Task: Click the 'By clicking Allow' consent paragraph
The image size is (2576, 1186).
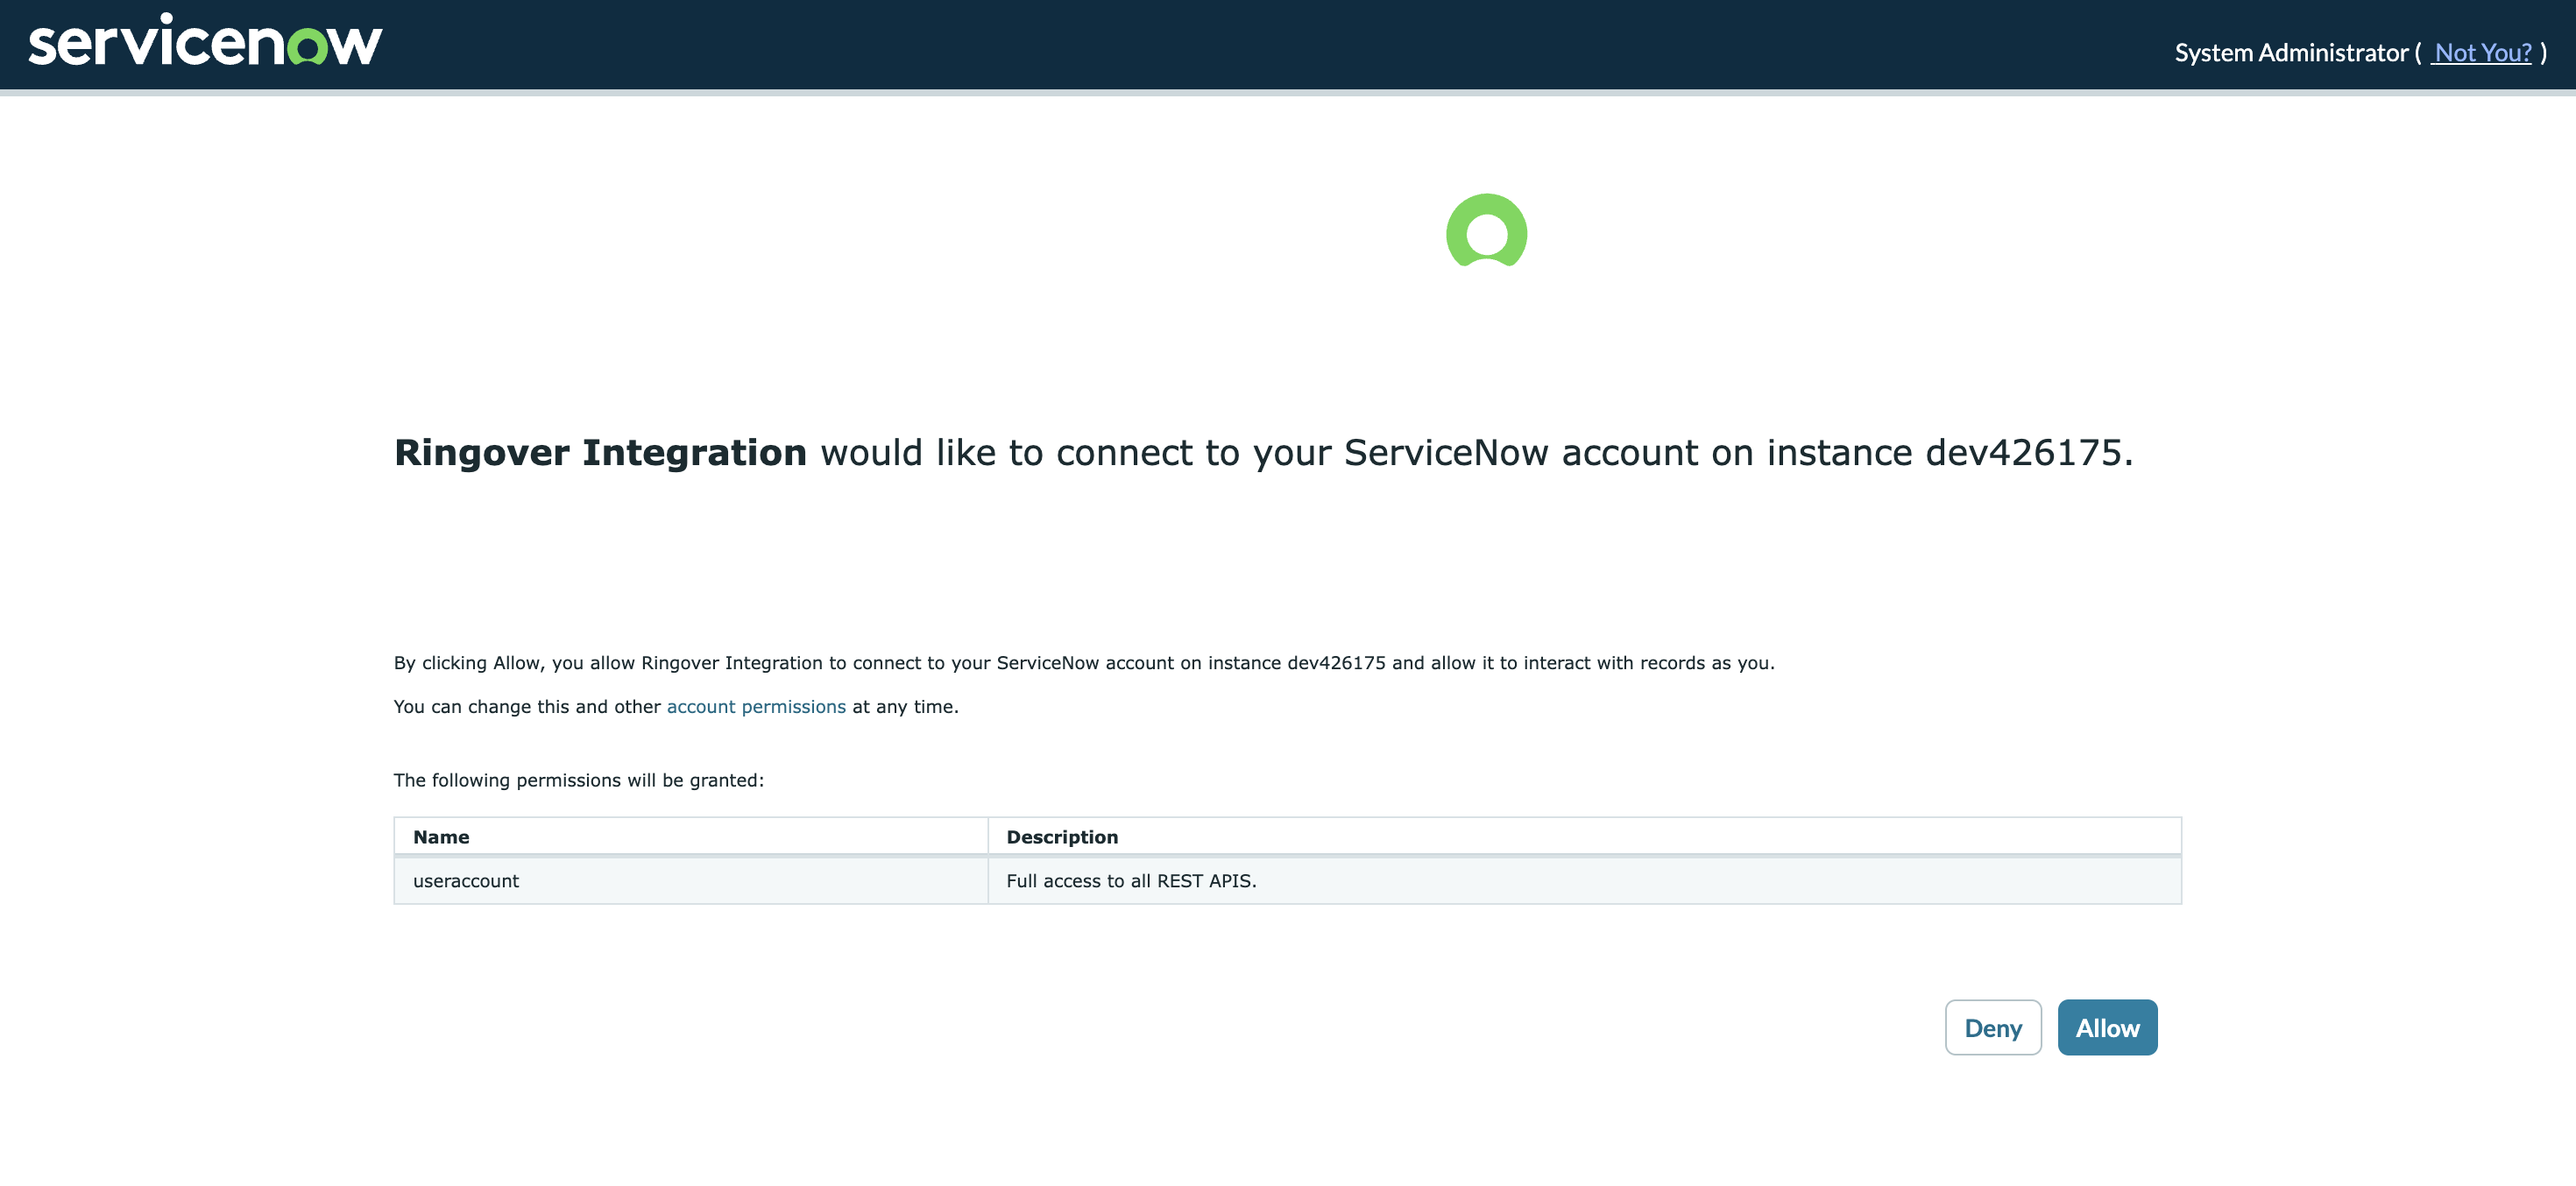Action: point(1084,663)
